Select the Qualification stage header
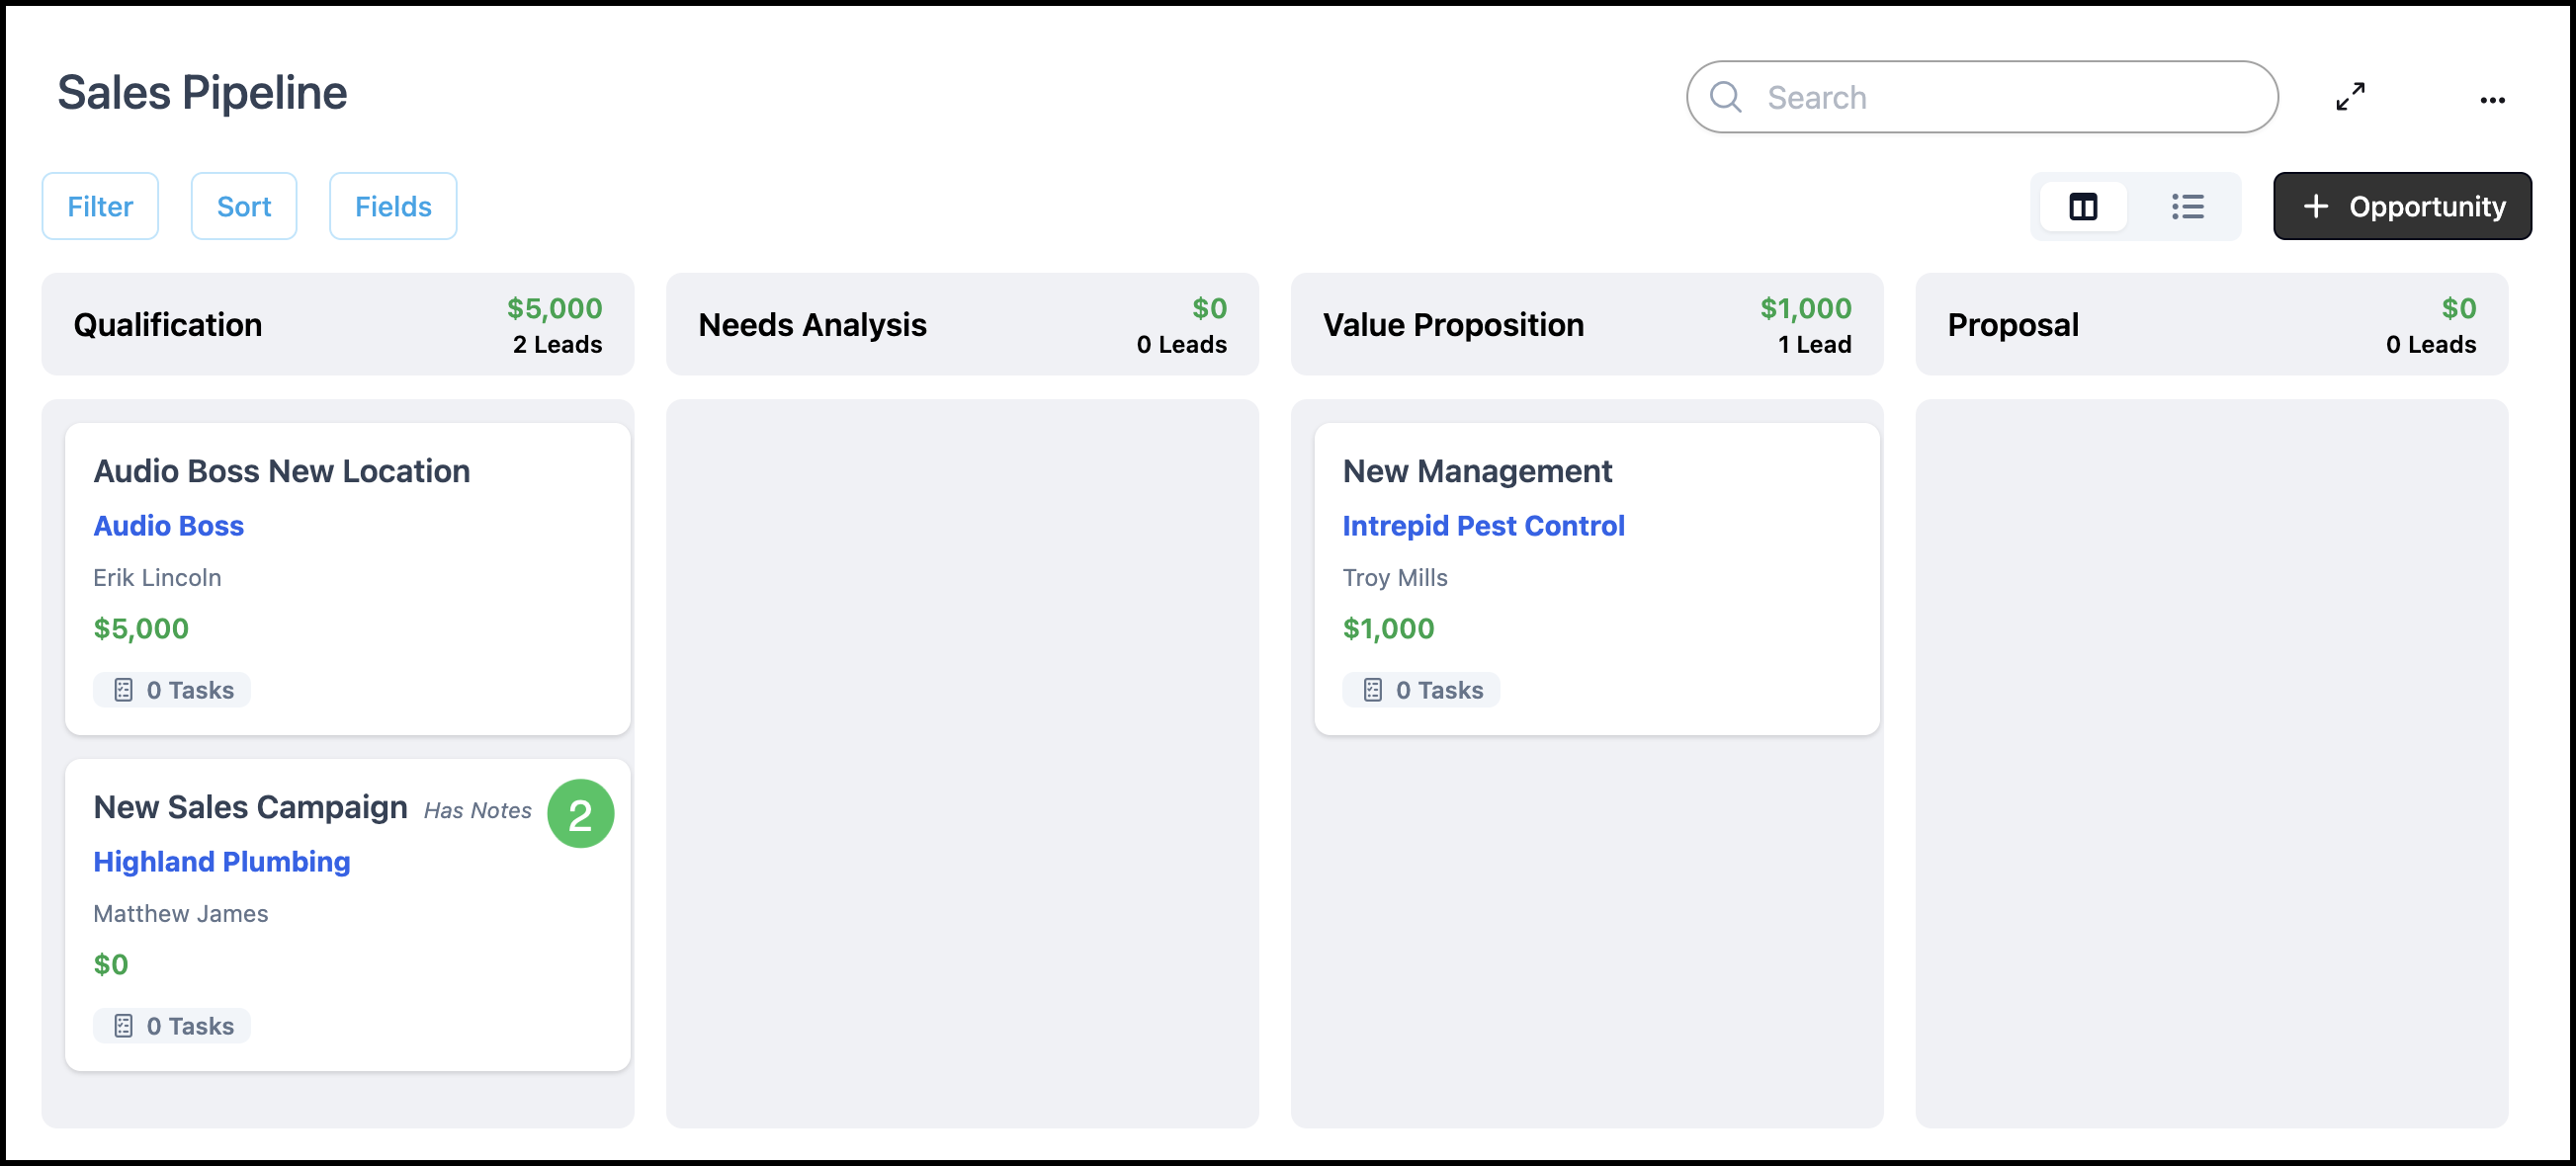This screenshot has width=2576, height=1166. pos(168,325)
